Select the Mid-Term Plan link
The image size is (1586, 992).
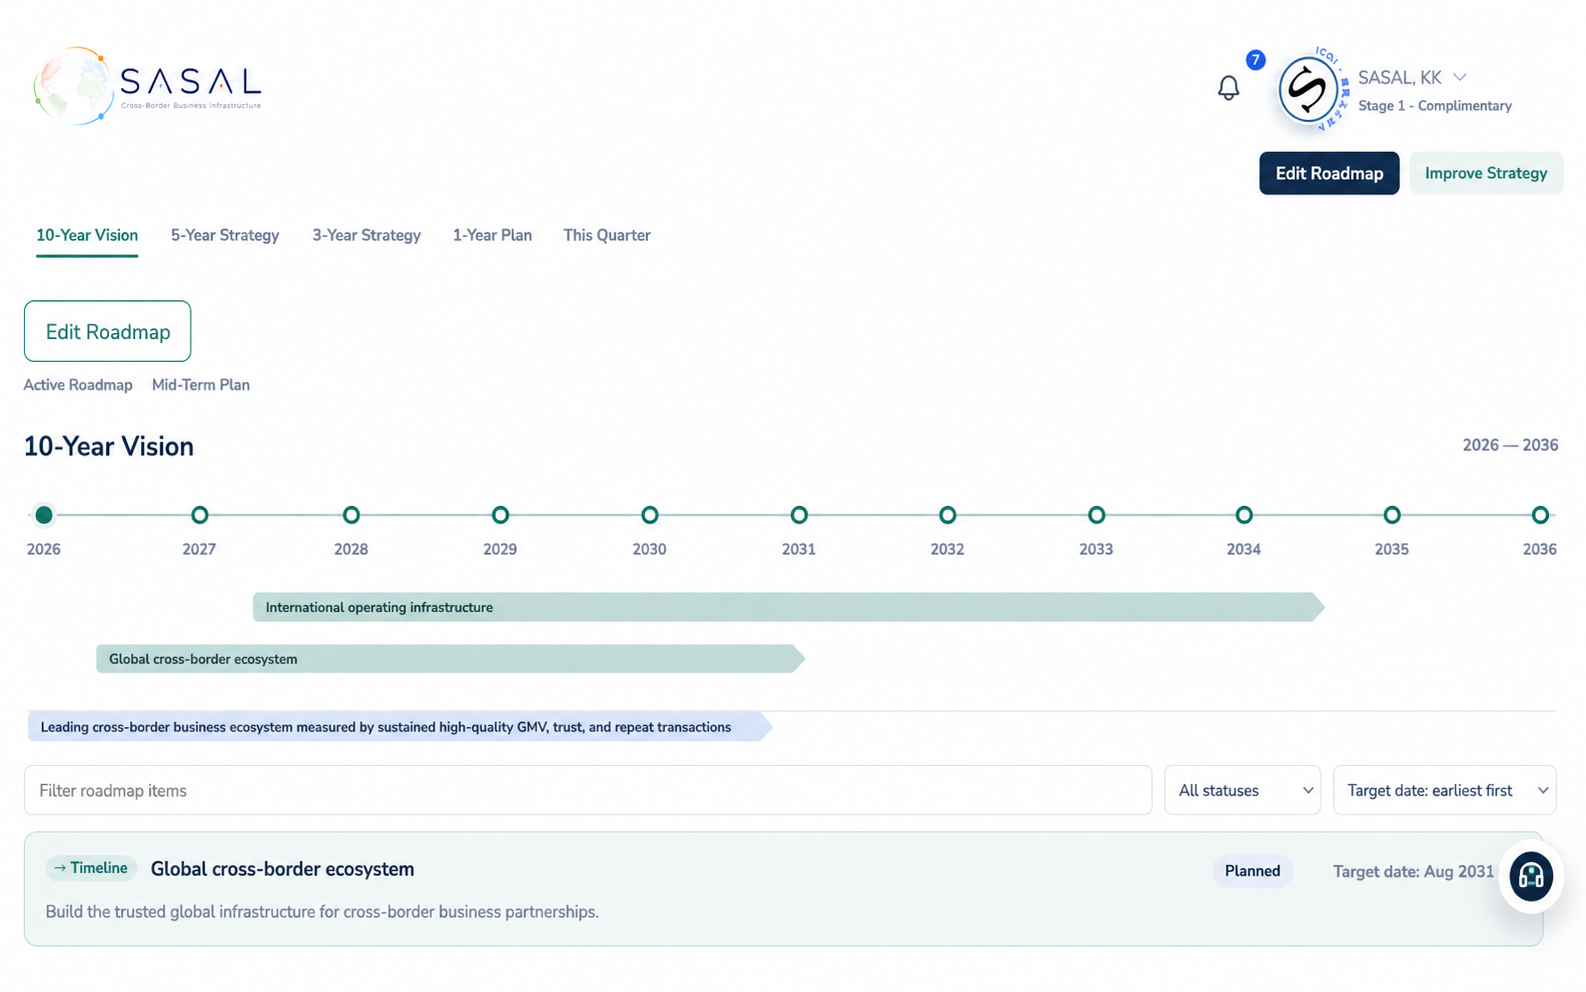tap(201, 385)
